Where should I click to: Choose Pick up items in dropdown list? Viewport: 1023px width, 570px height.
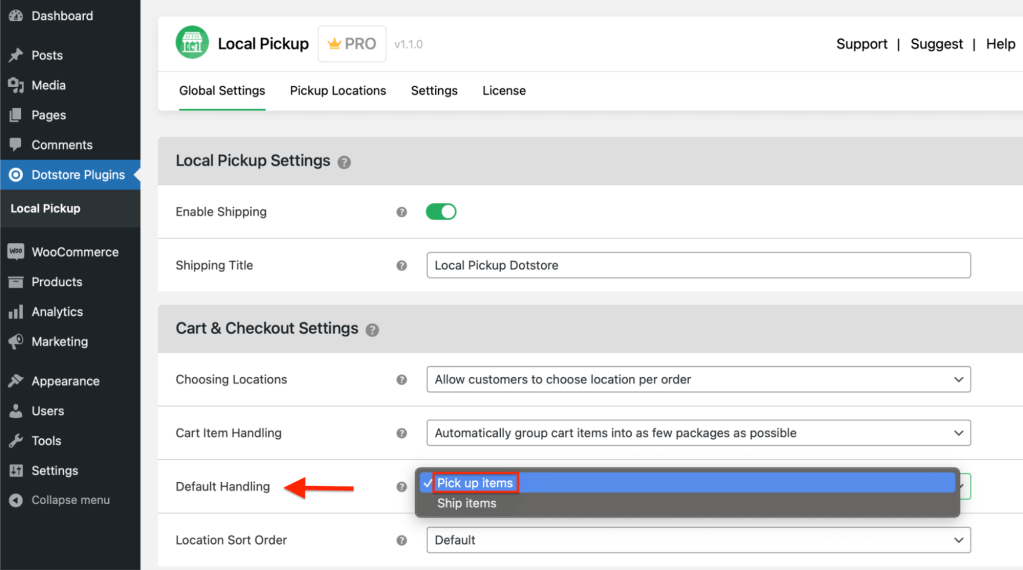pyautogui.click(x=475, y=483)
